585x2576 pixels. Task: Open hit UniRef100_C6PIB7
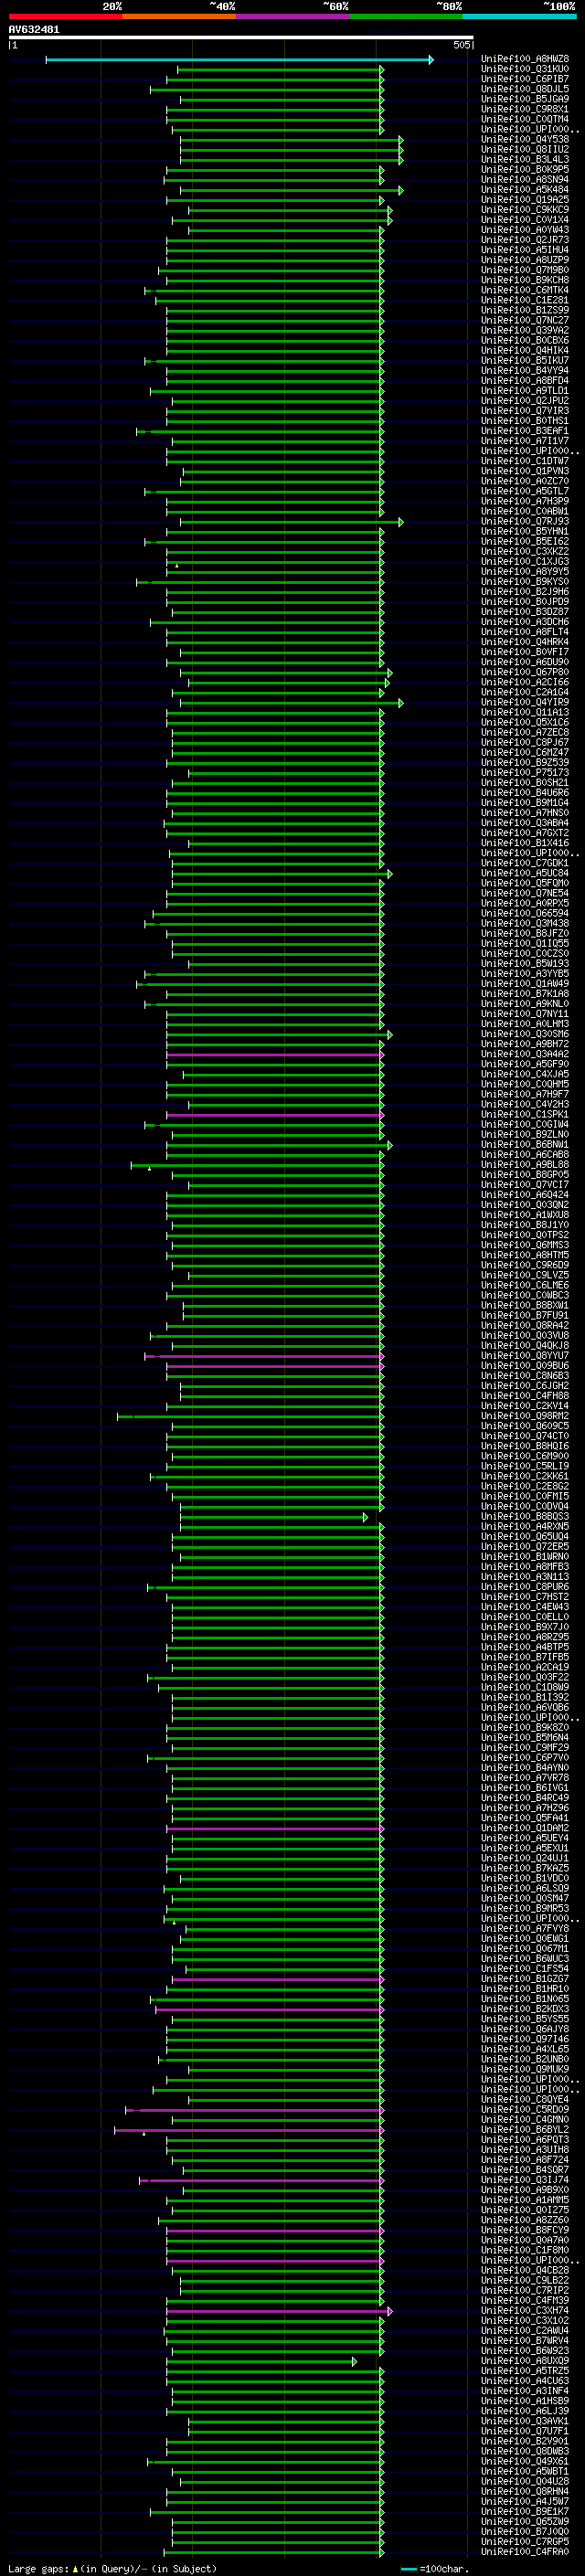[525, 79]
